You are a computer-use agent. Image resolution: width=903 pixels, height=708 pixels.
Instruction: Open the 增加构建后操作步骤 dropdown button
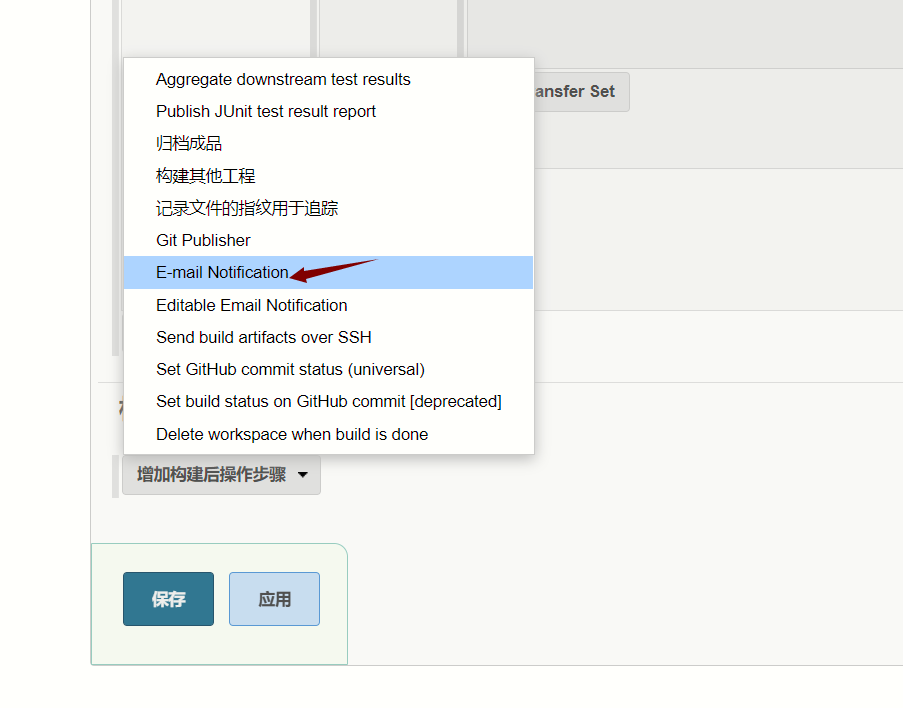(221, 475)
